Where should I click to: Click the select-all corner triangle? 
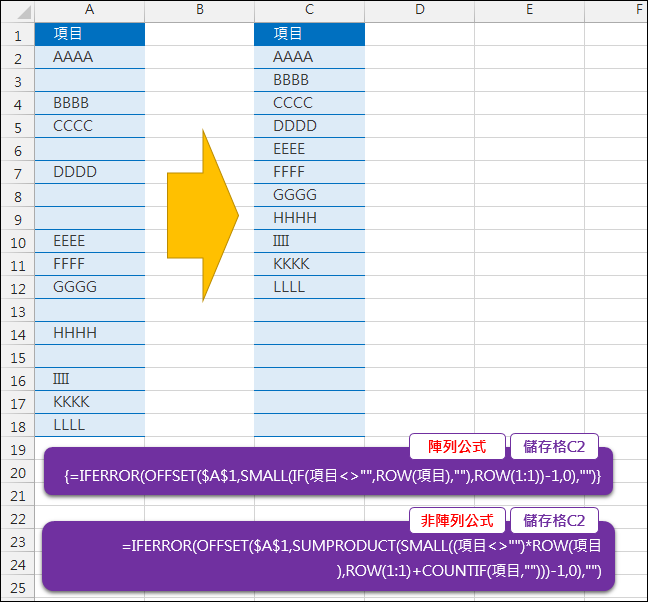[24, 12]
